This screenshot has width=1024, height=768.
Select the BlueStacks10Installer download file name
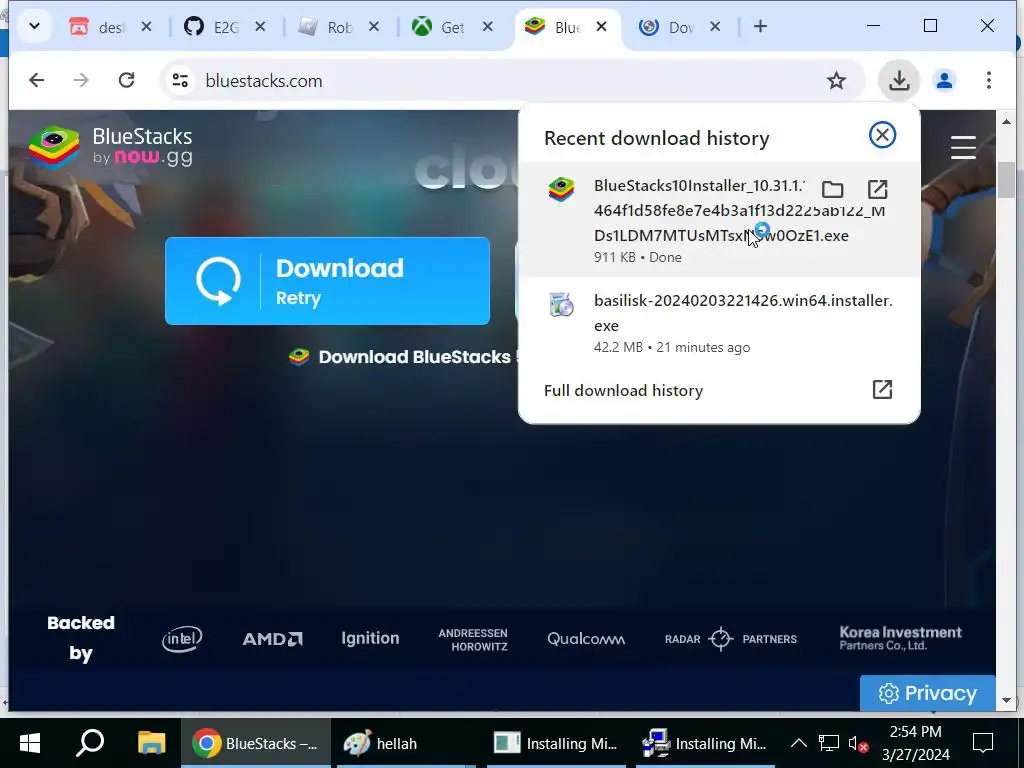click(738, 210)
